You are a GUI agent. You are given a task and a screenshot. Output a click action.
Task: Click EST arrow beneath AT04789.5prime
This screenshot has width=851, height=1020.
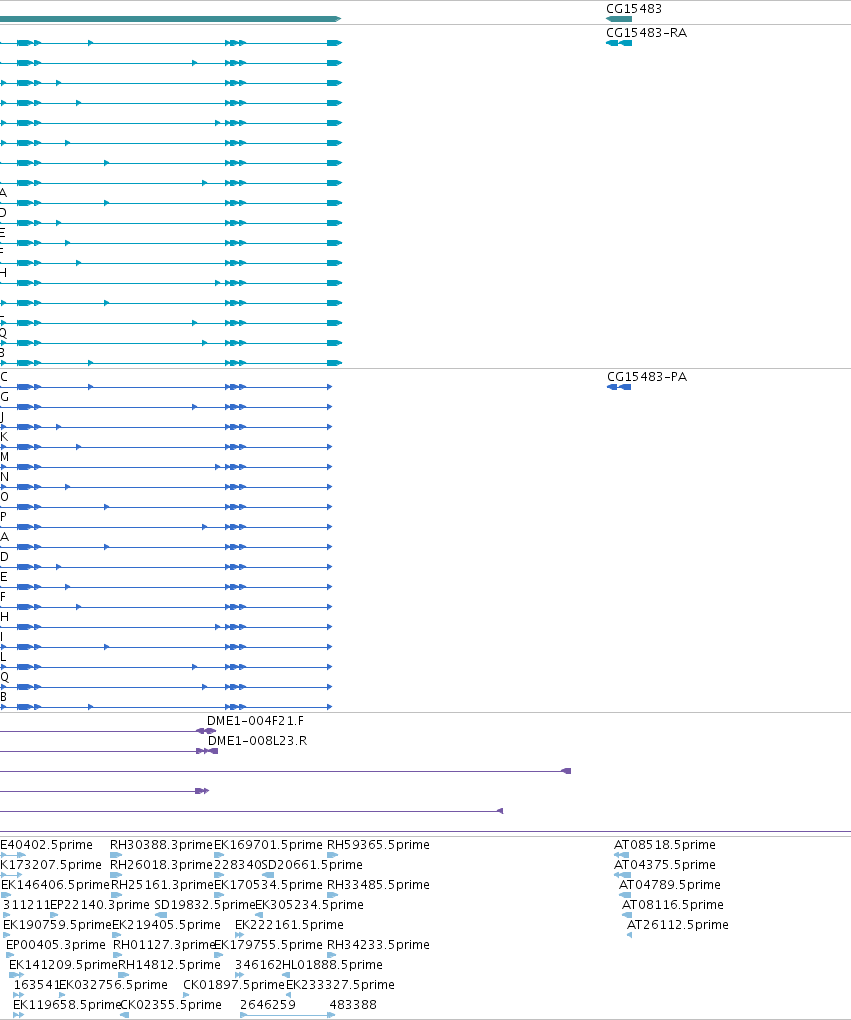click(x=625, y=895)
